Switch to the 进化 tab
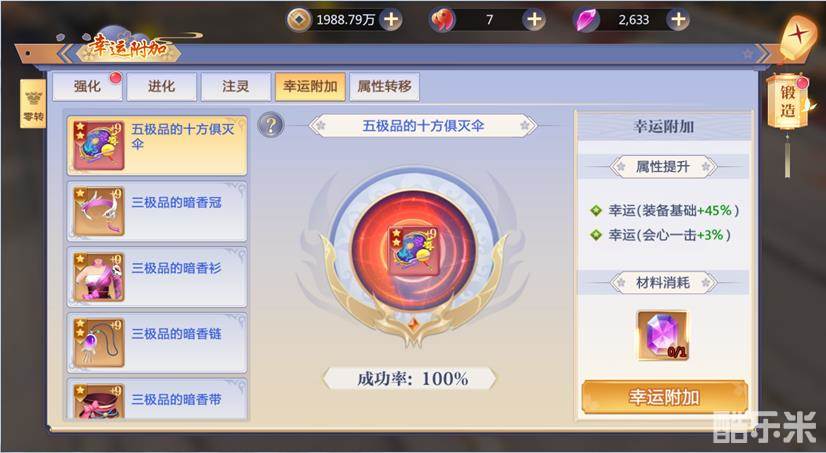The width and height of the screenshot is (826, 453). click(x=162, y=87)
